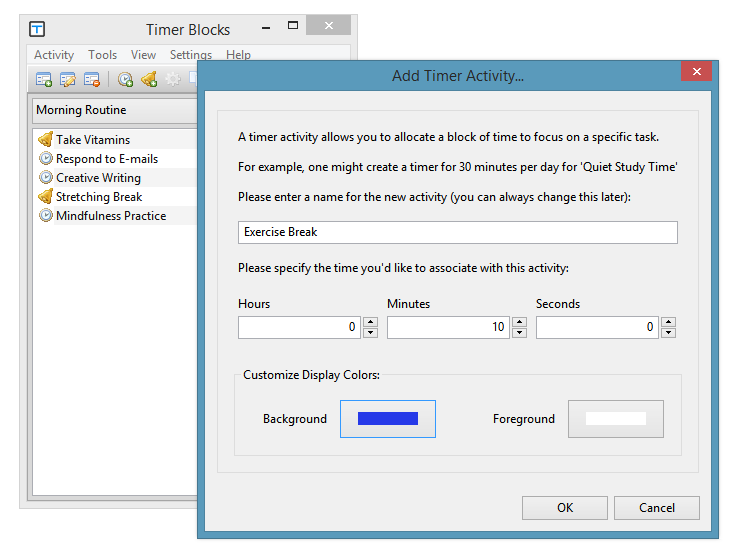Click the add reminder bell toolbar icon
This screenshot has height=546, width=730.
[x=149, y=80]
